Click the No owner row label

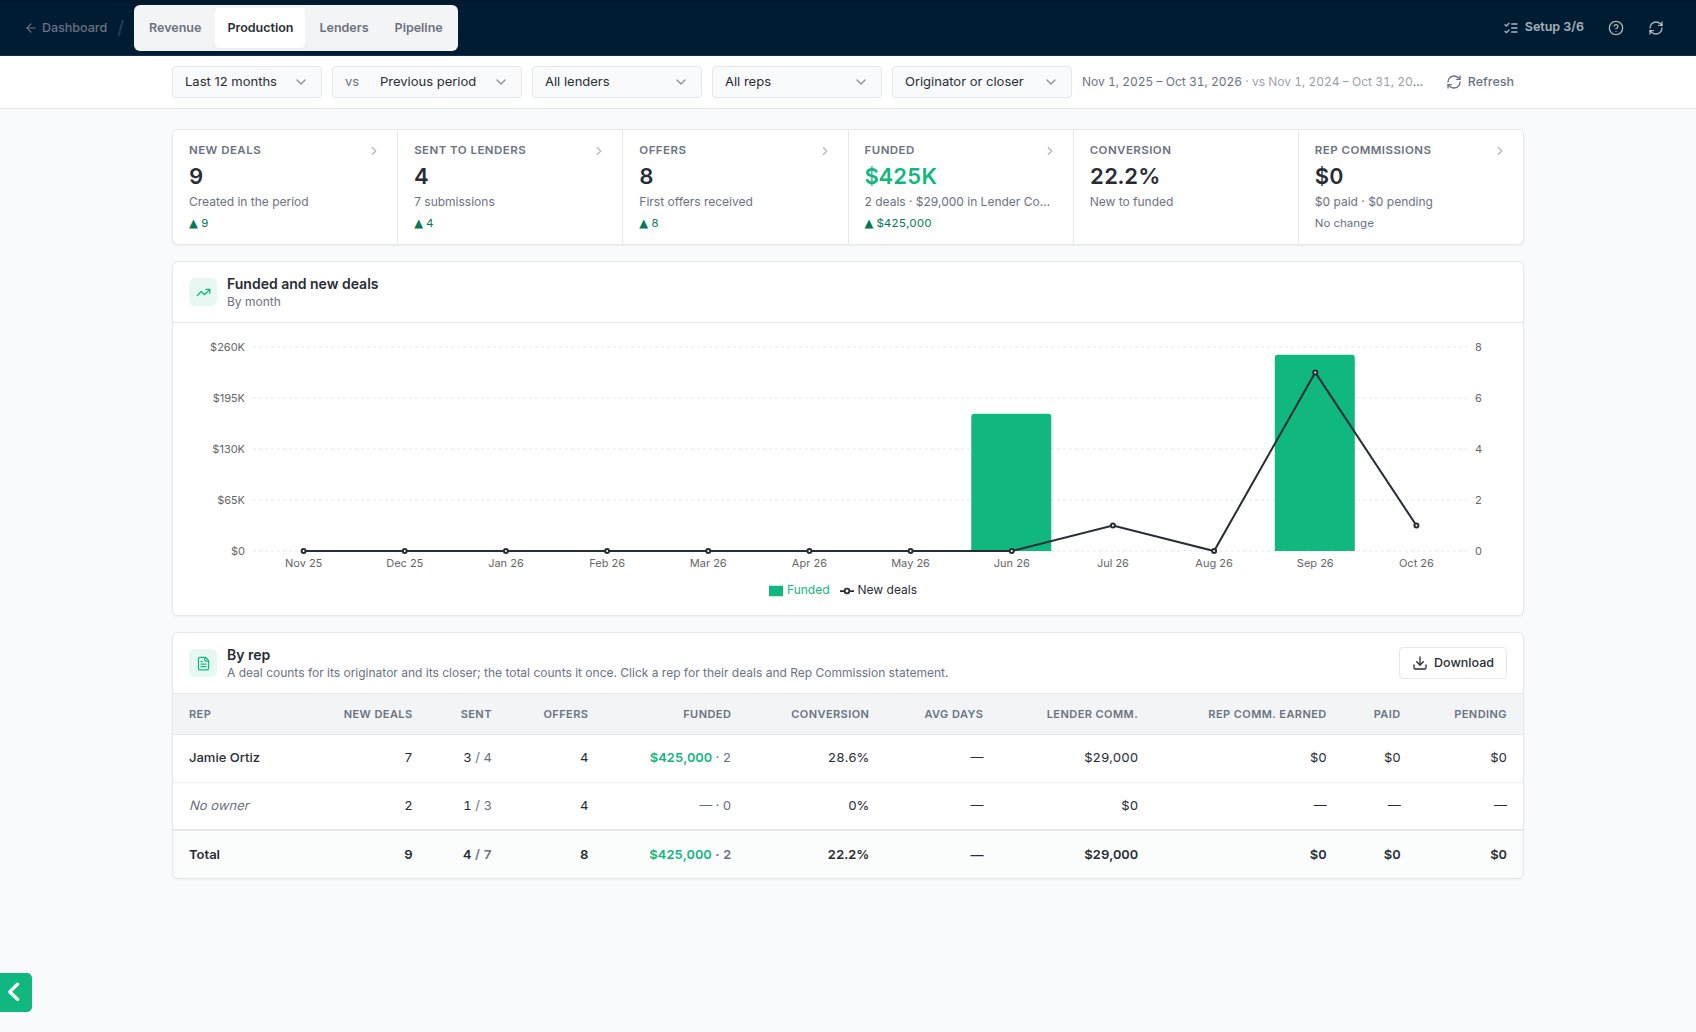click(x=219, y=806)
